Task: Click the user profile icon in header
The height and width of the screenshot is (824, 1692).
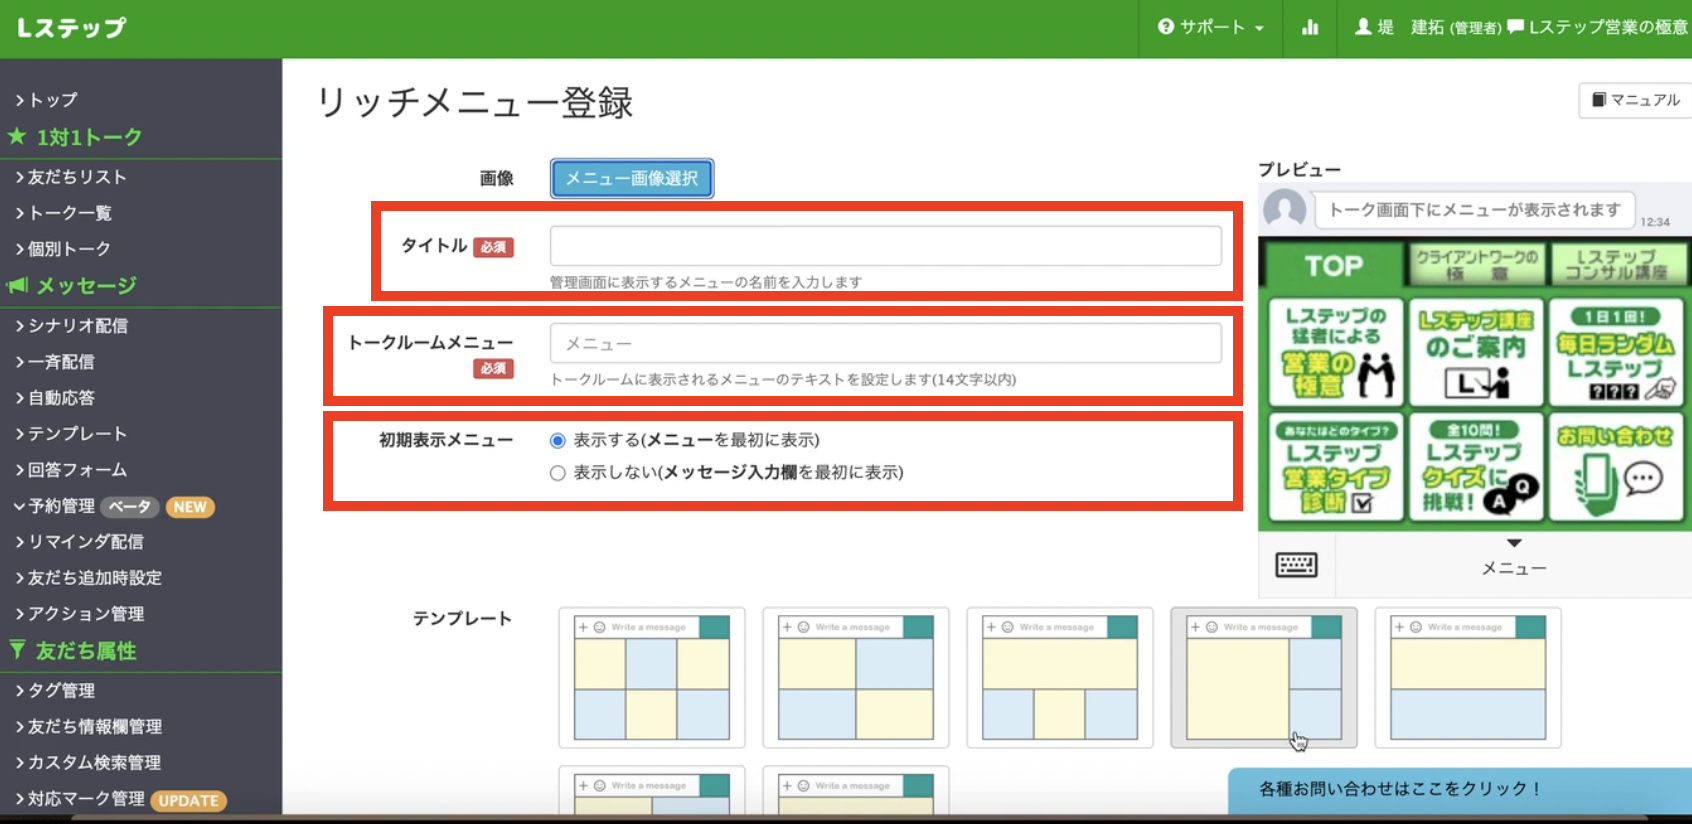Action: [x=1363, y=27]
